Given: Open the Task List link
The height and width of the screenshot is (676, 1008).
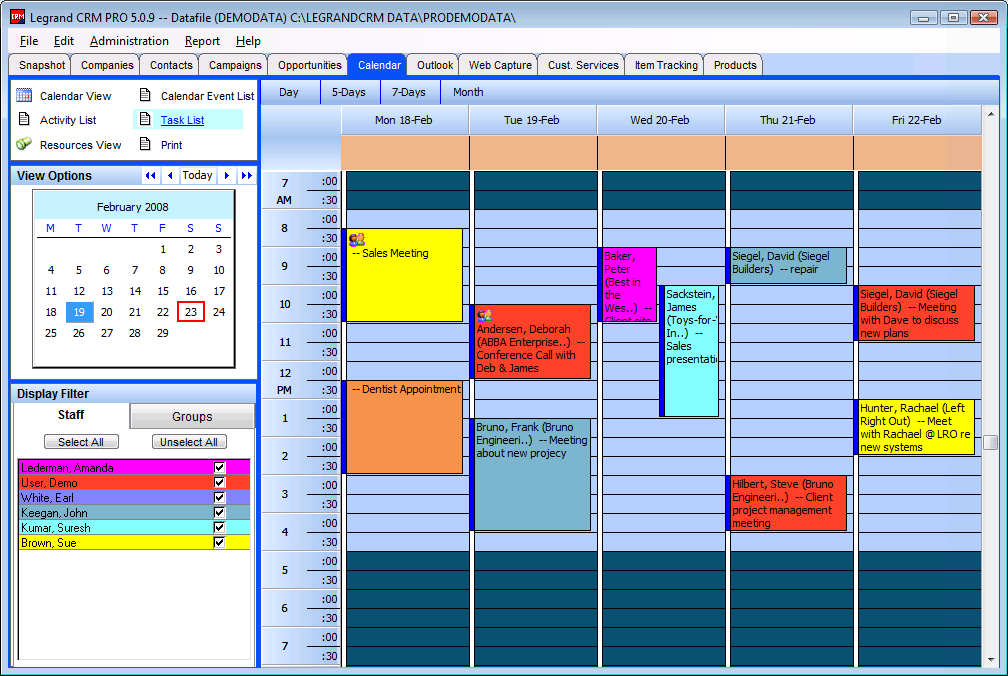Looking at the screenshot, I should [183, 120].
